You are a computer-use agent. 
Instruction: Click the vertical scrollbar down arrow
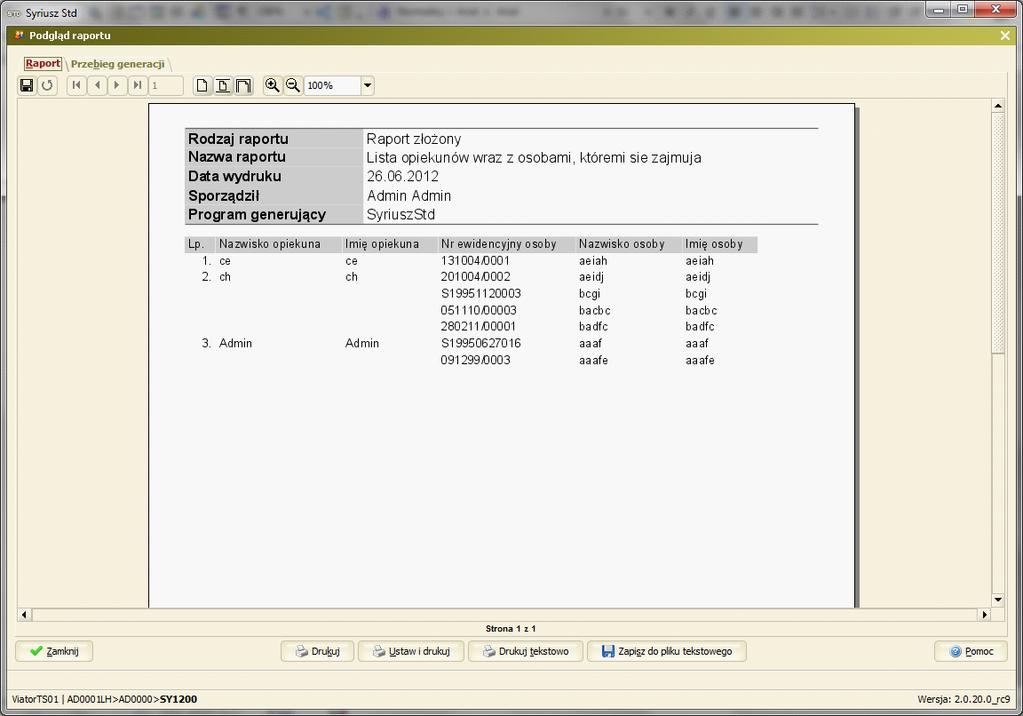tap(998, 600)
